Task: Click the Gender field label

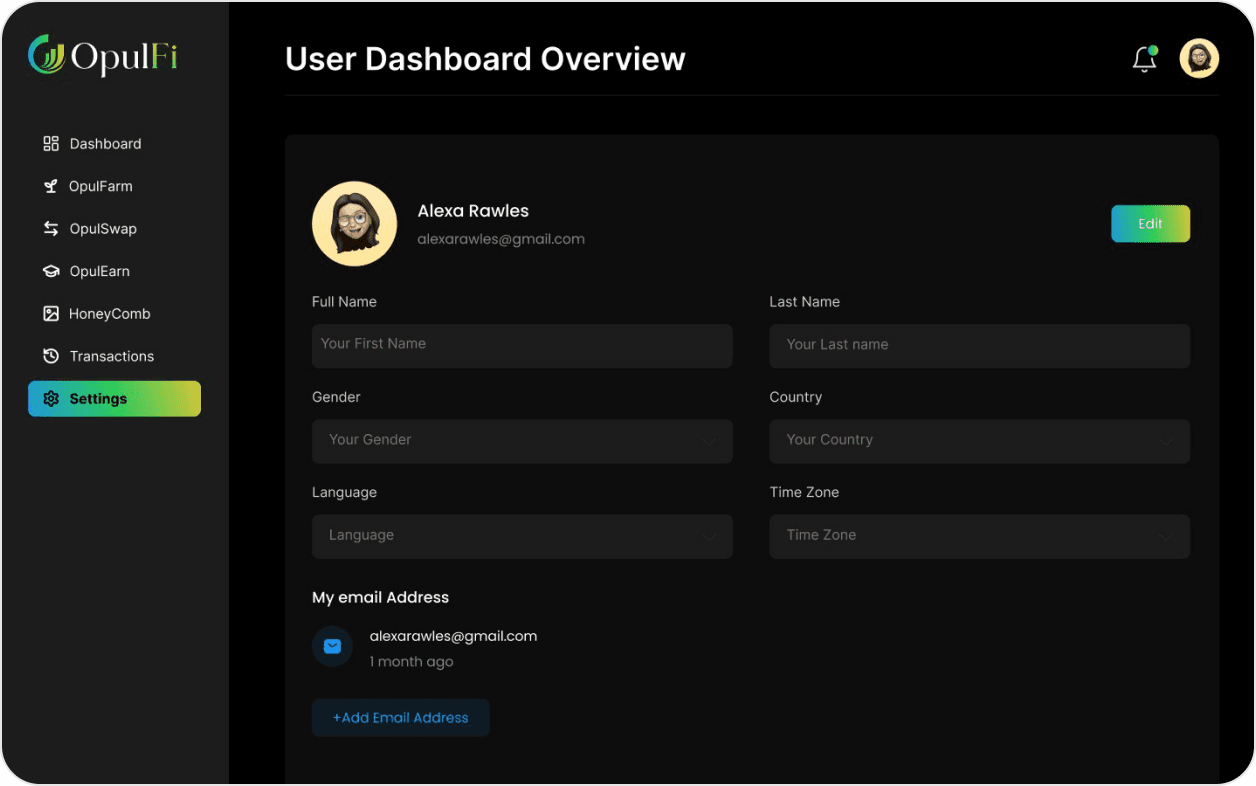Action: coord(336,397)
